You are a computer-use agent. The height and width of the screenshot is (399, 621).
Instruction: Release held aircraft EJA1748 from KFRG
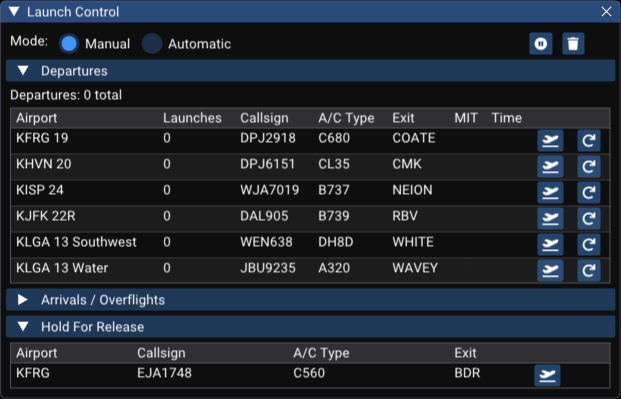click(x=547, y=375)
